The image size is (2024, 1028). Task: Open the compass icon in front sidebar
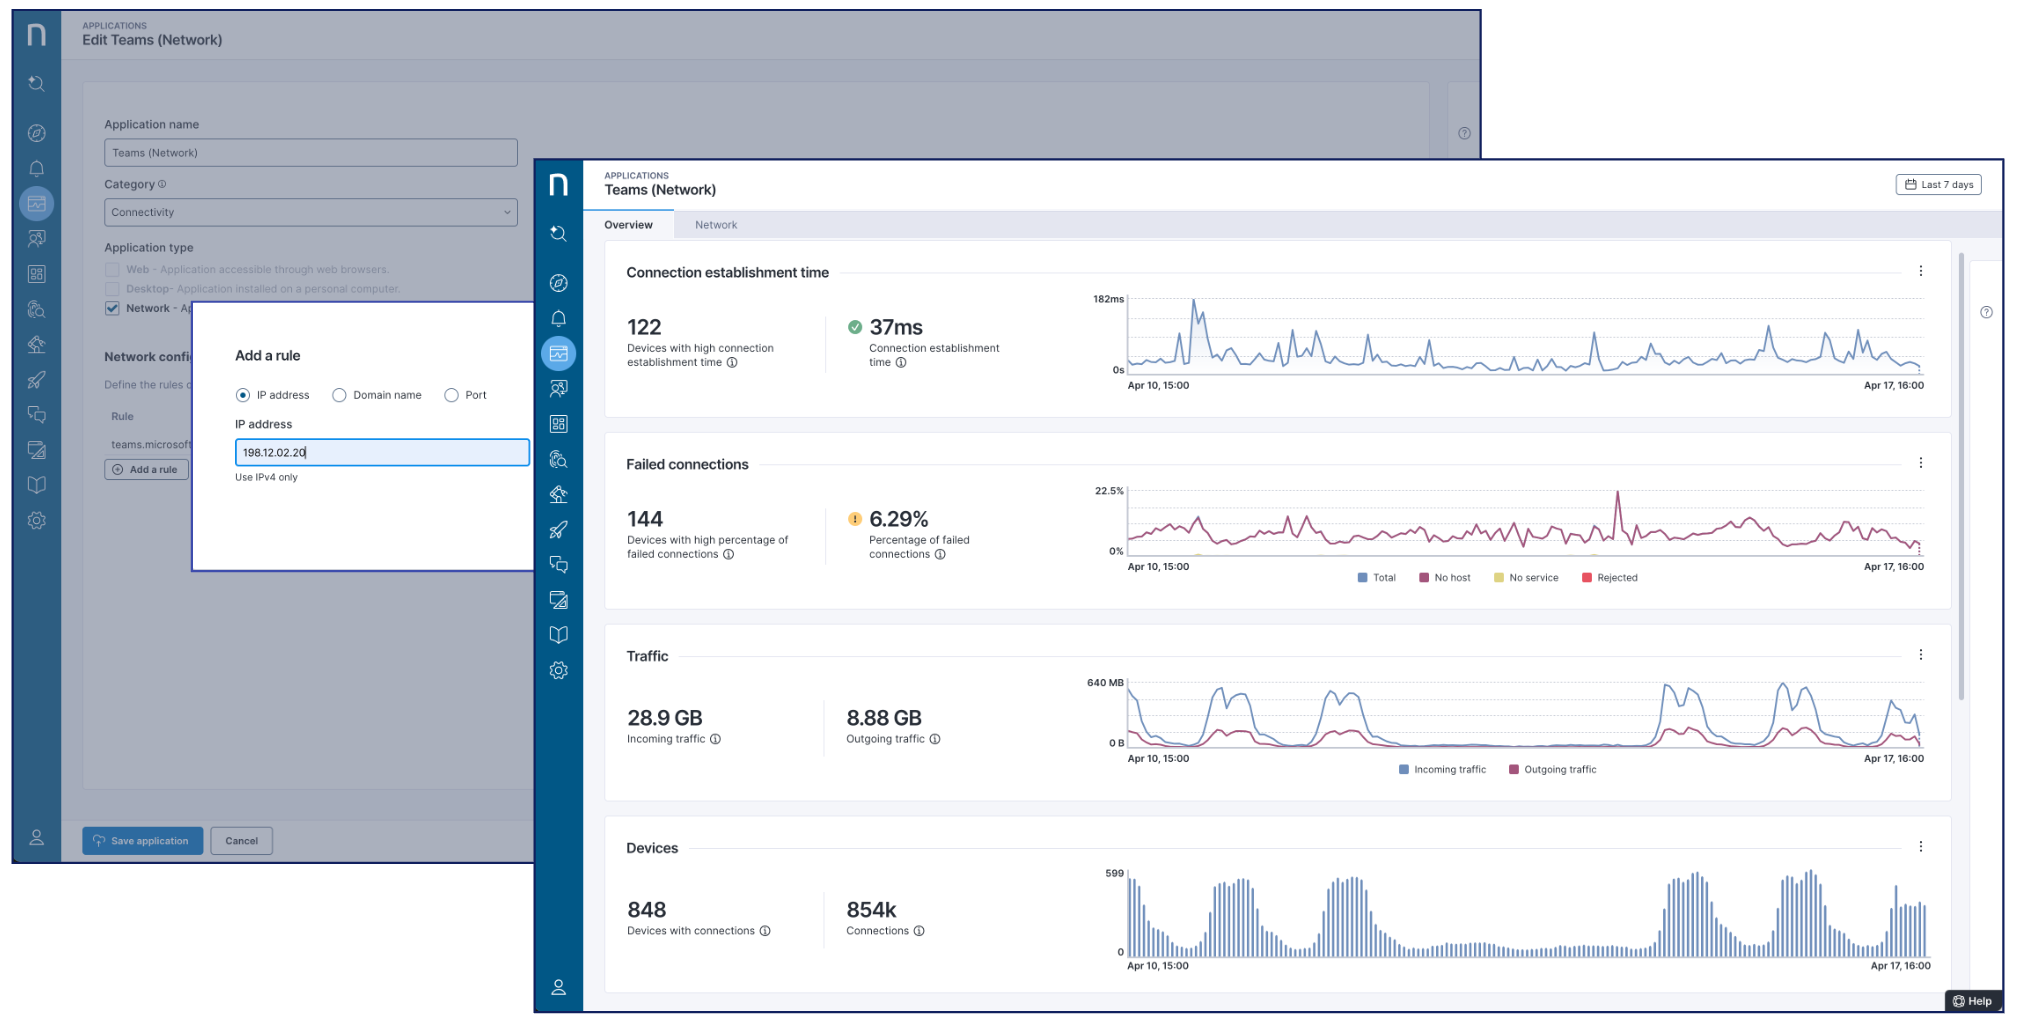click(558, 284)
